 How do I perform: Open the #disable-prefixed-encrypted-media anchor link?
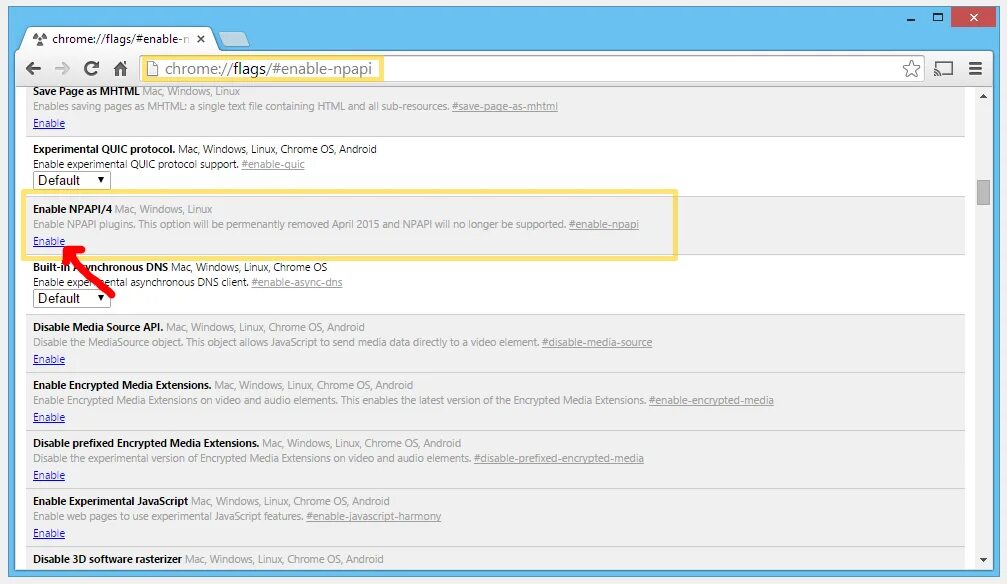tap(559, 458)
